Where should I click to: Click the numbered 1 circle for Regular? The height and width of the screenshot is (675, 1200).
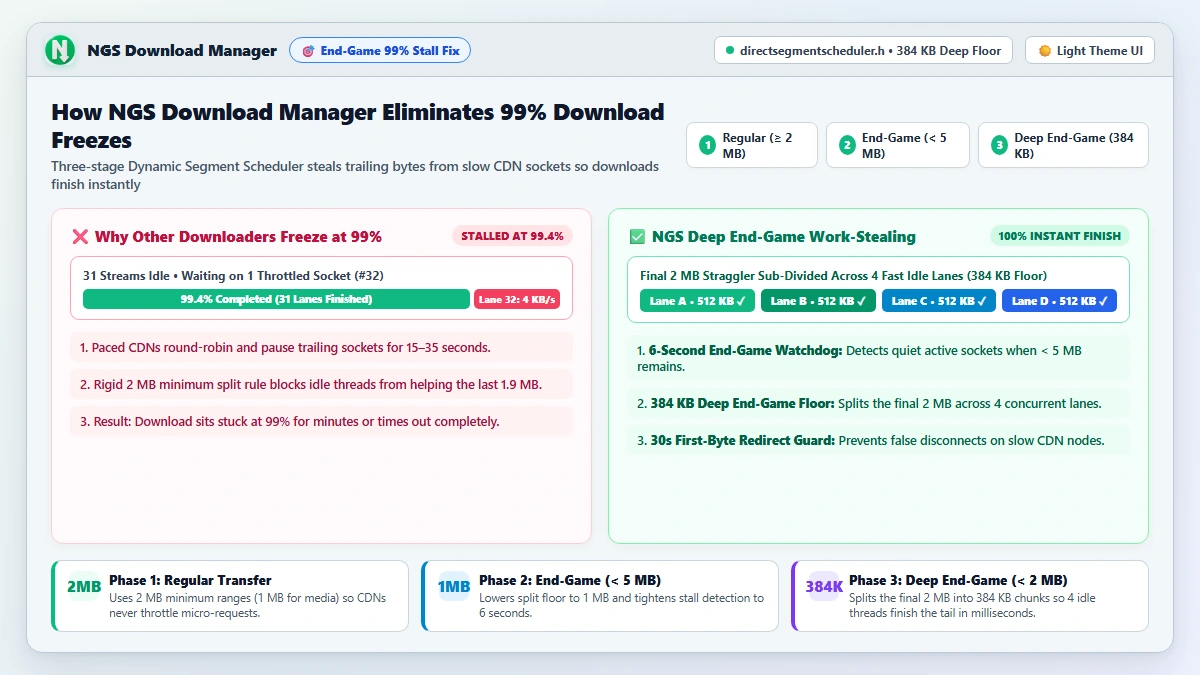pos(708,145)
